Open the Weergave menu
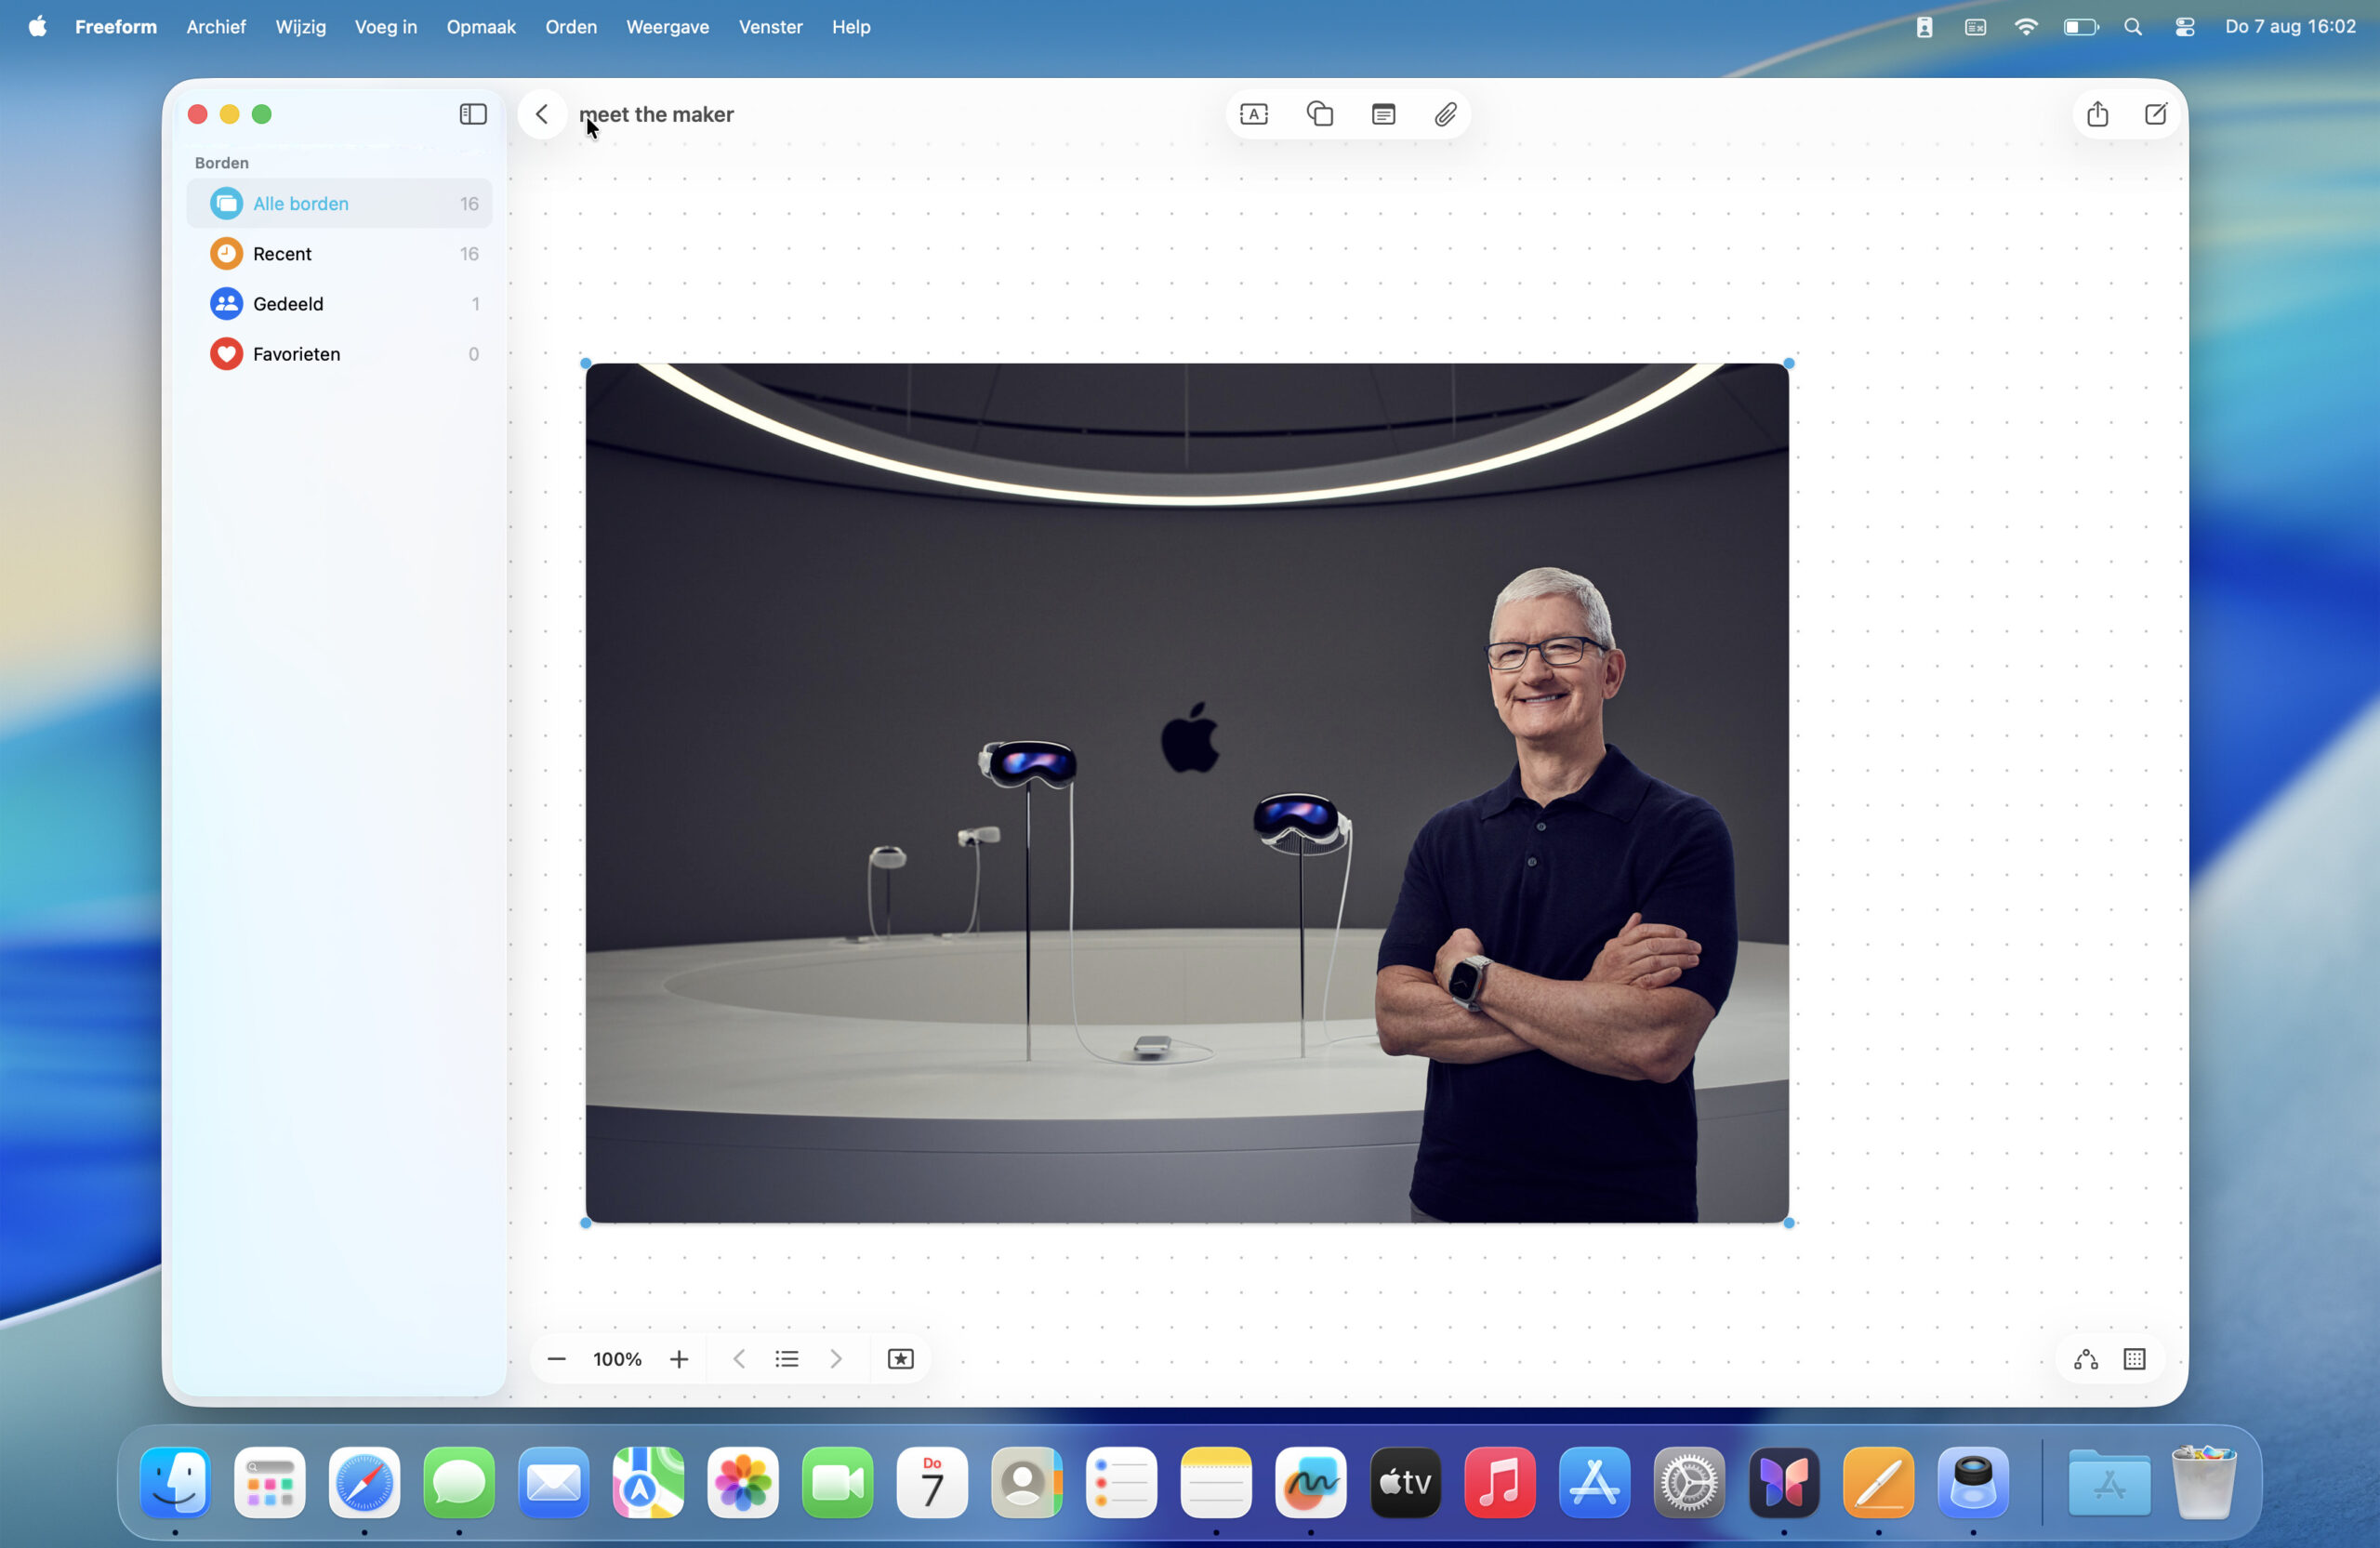Image resolution: width=2380 pixels, height=1548 pixels. 667,27
